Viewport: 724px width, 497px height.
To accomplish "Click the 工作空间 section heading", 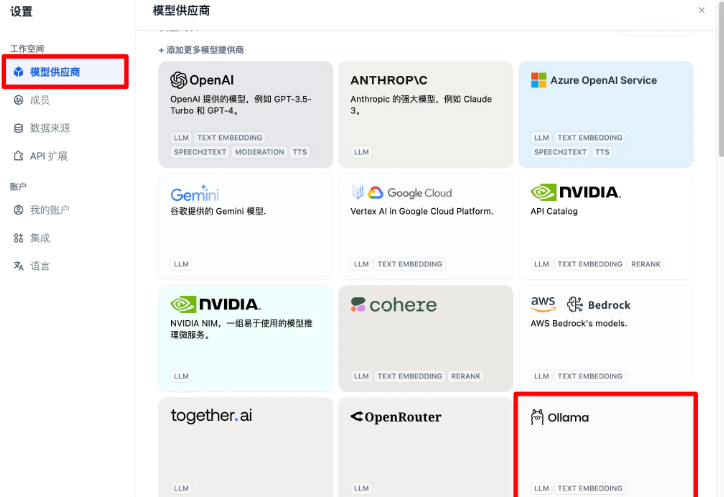I will (x=27, y=48).
